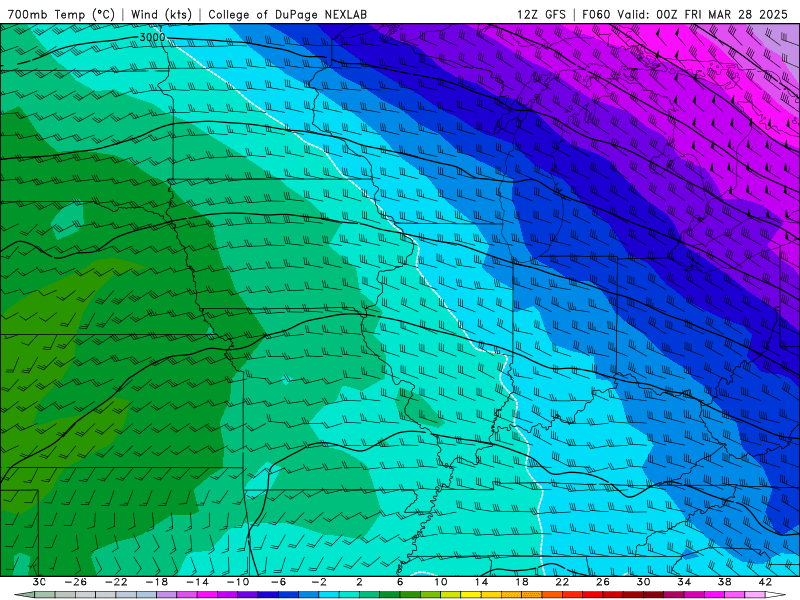This screenshot has height=600, width=800.
Task: Click the '18' color scale label
Action: (521, 582)
